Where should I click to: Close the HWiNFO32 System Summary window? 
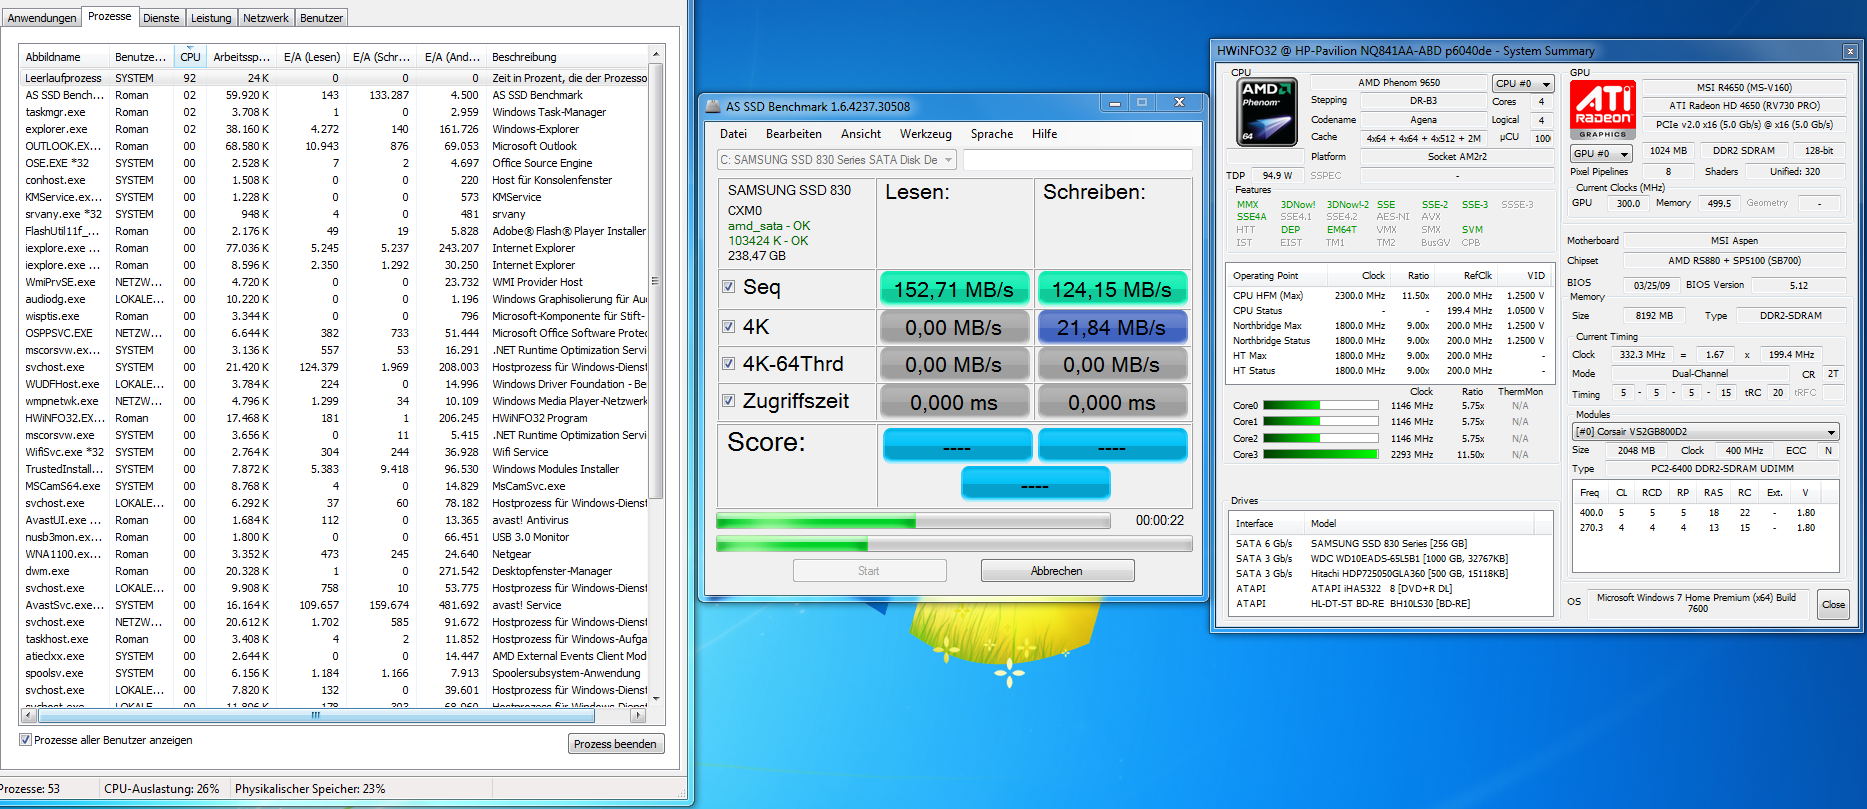(1850, 51)
